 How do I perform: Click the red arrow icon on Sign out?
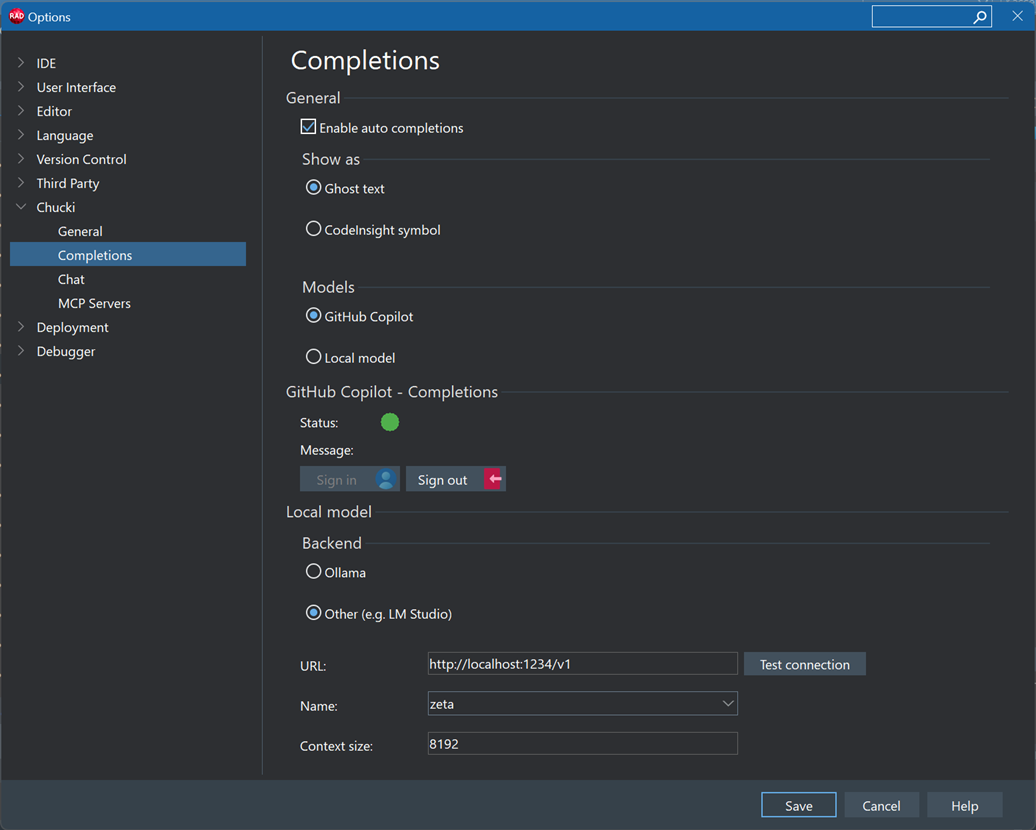click(x=491, y=479)
